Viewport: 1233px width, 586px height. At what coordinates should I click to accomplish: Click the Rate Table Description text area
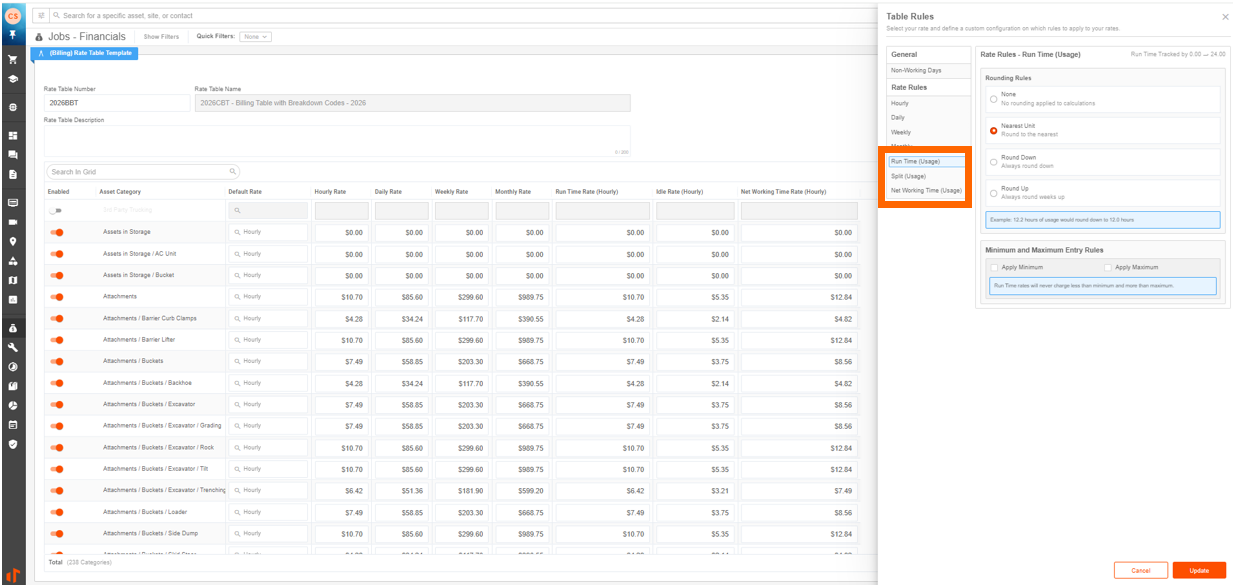(337, 141)
